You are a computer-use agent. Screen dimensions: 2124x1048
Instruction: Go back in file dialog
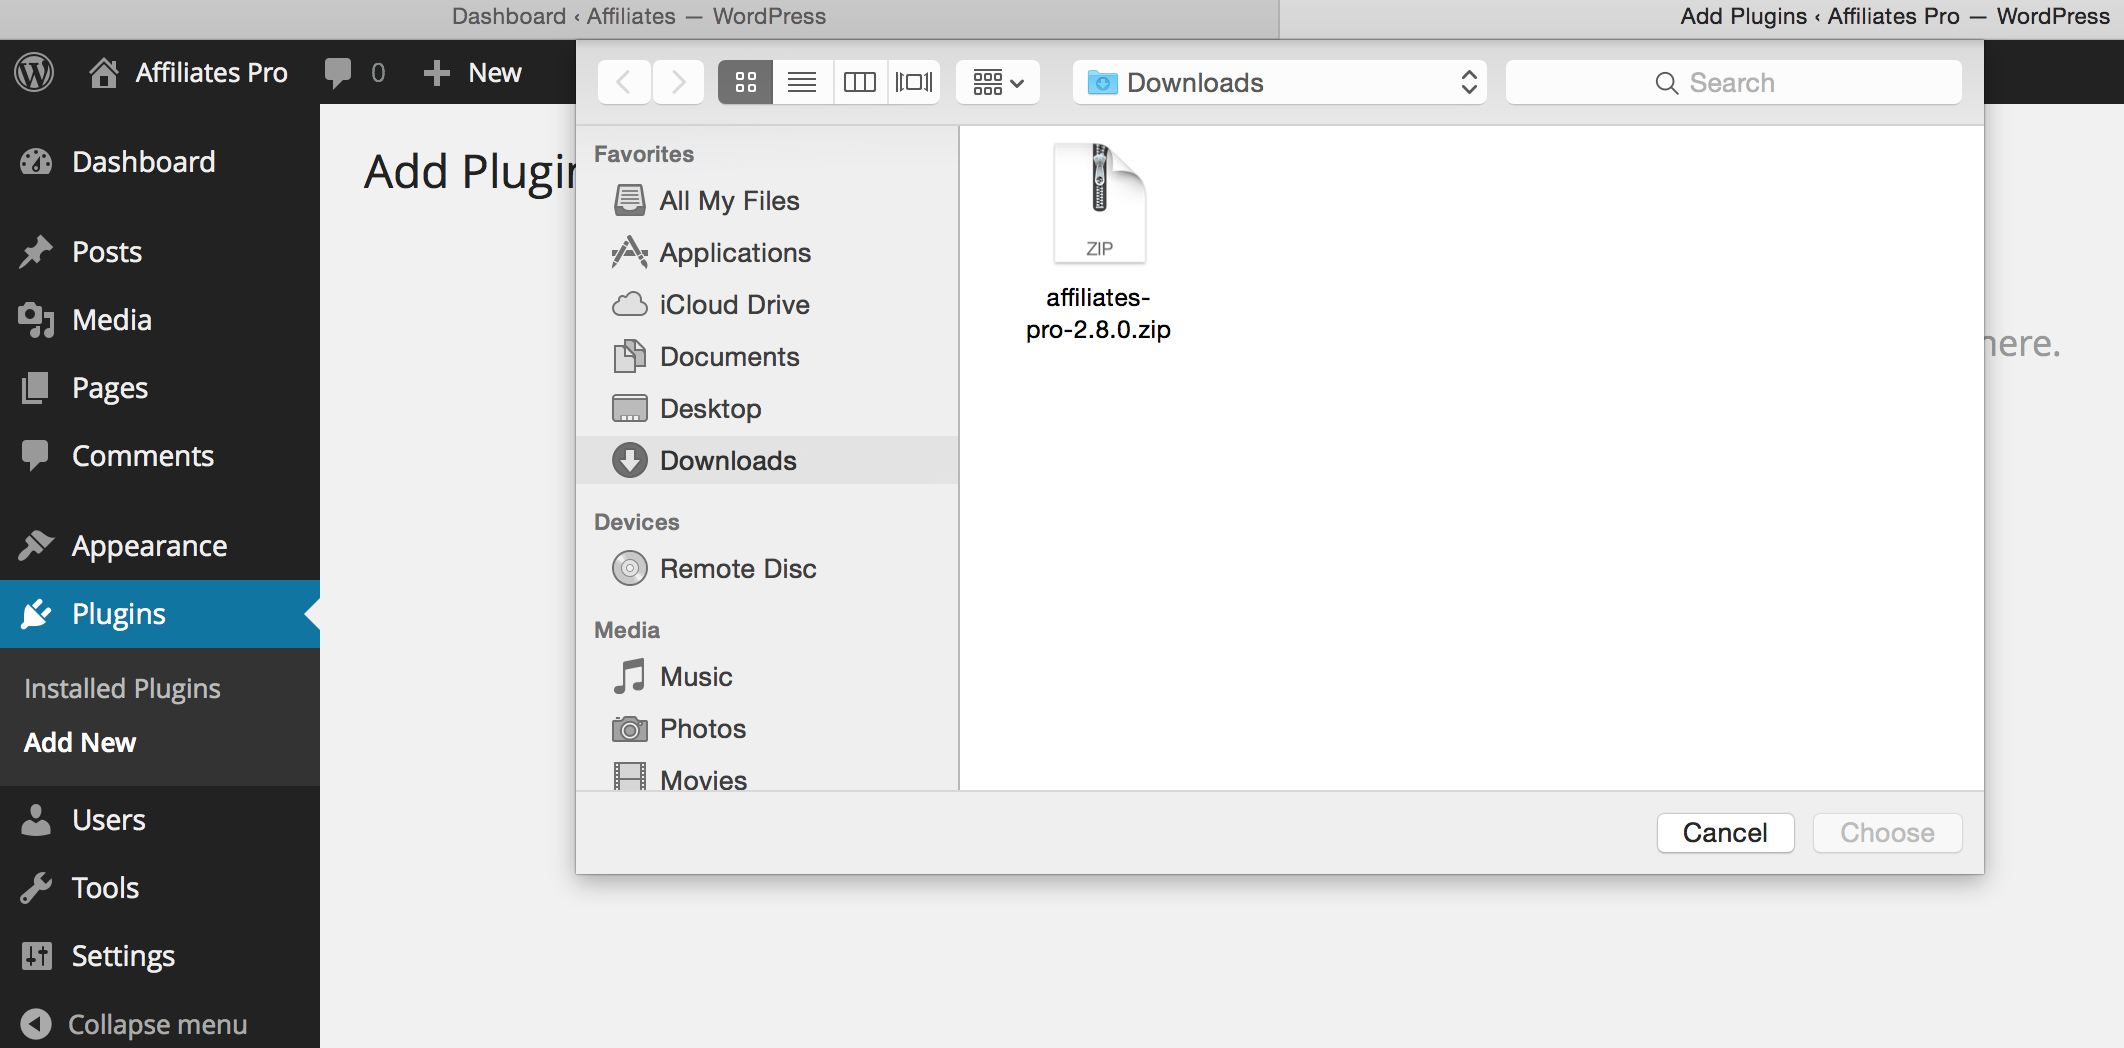pyautogui.click(x=624, y=82)
